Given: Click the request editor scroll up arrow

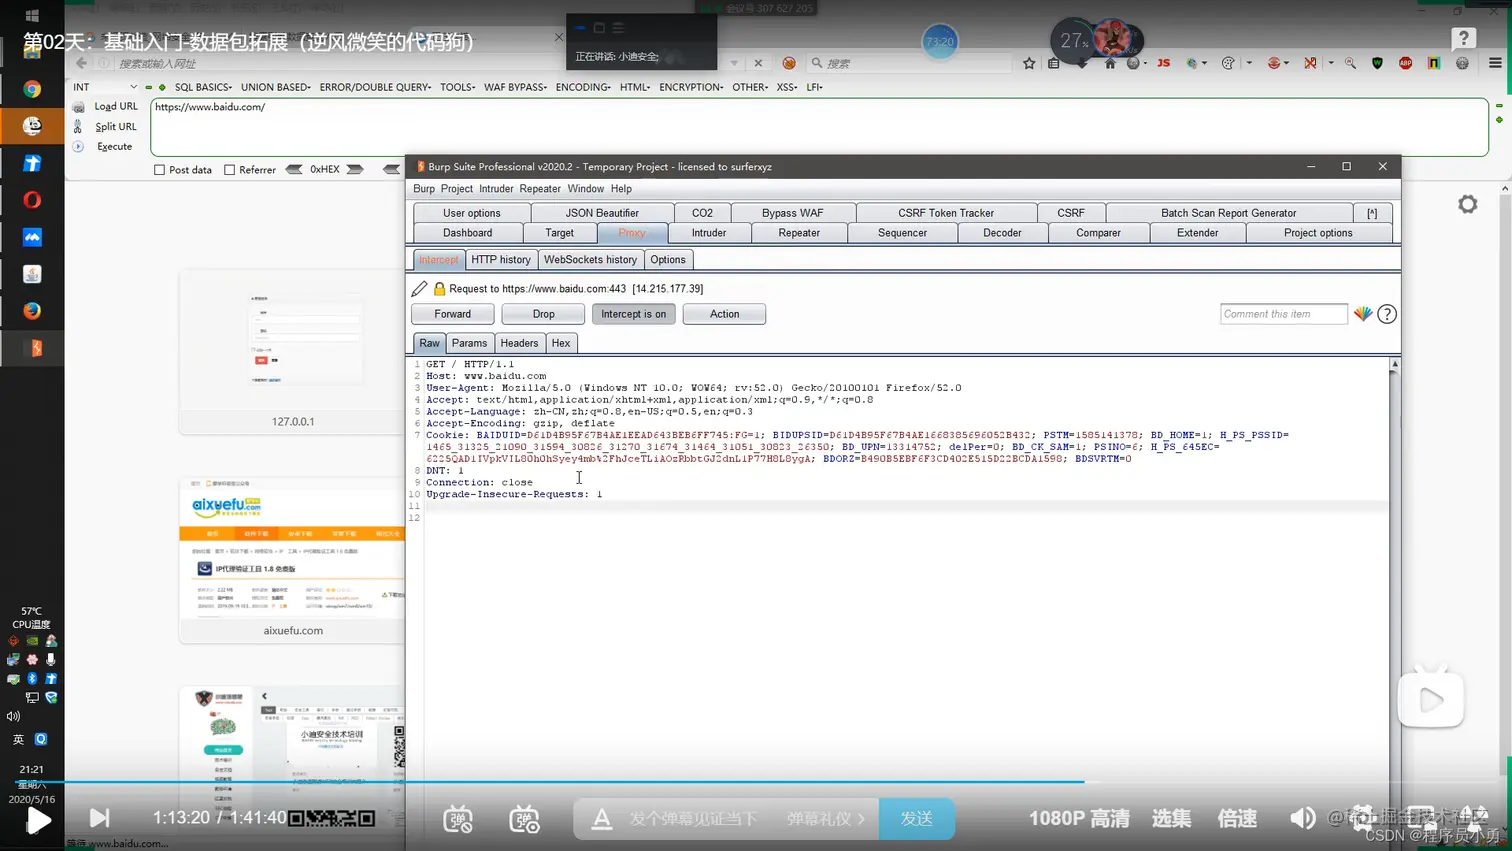Looking at the screenshot, I should (x=1394, y=365).
